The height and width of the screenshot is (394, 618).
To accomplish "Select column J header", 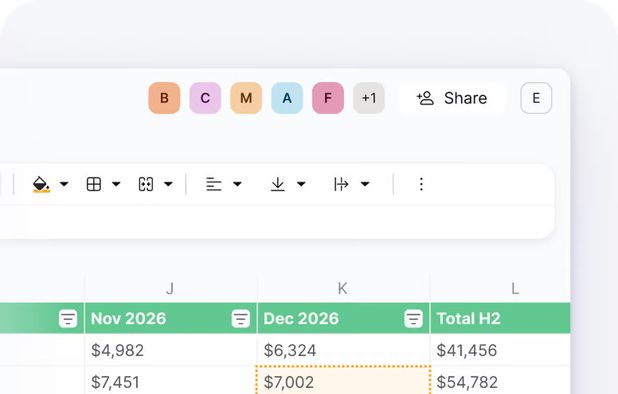I will [170, 288].
